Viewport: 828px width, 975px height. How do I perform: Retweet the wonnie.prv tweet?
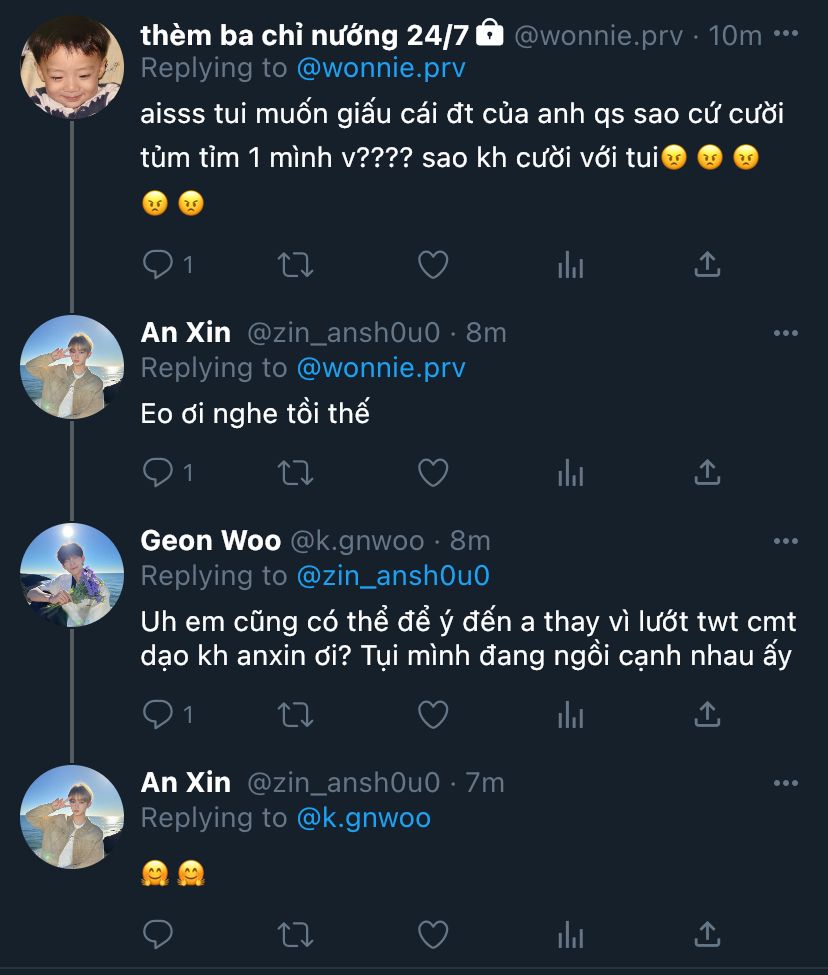click(295, 264)
